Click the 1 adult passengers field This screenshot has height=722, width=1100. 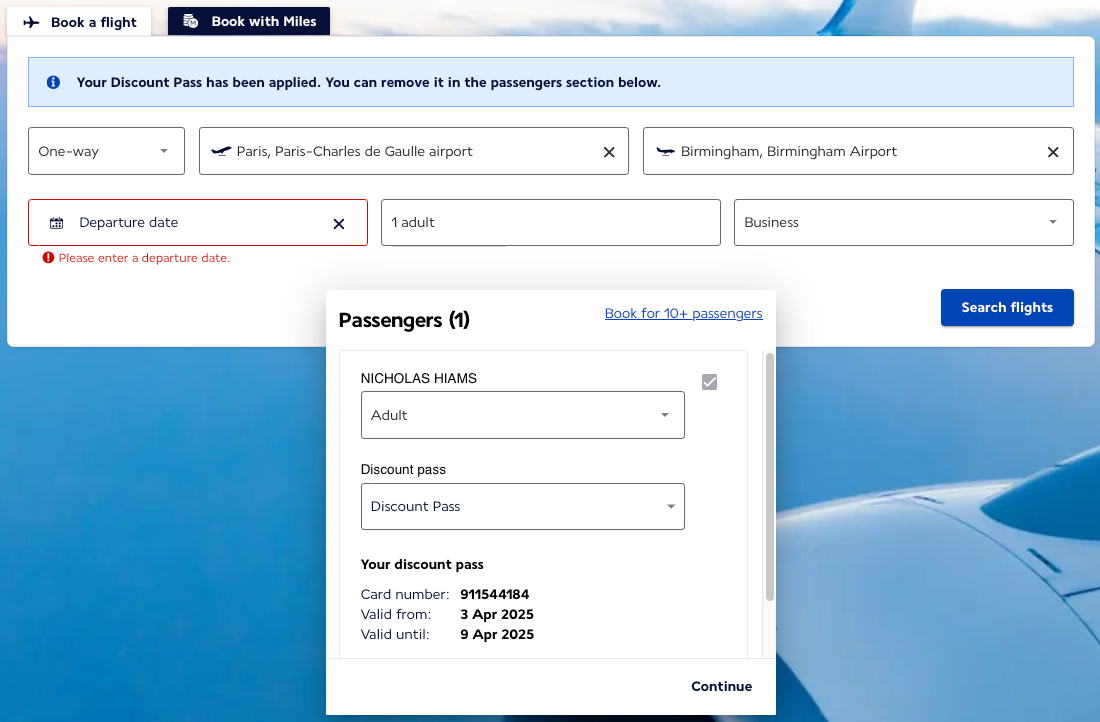click(551, 222)
